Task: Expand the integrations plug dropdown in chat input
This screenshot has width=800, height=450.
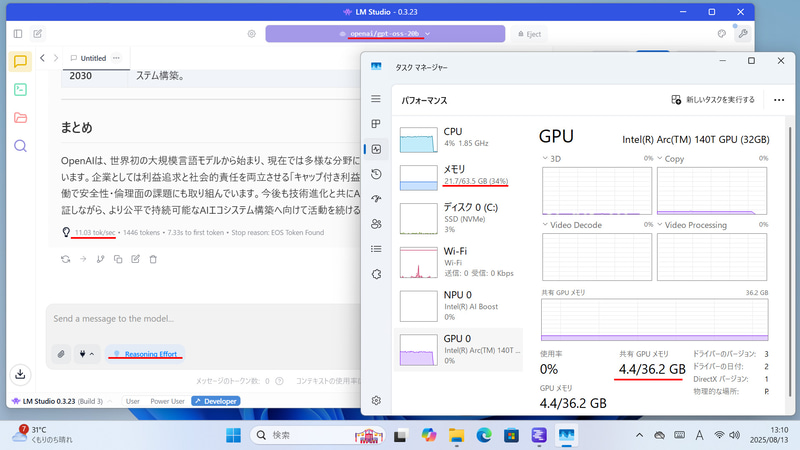Action: coord(87,354)
